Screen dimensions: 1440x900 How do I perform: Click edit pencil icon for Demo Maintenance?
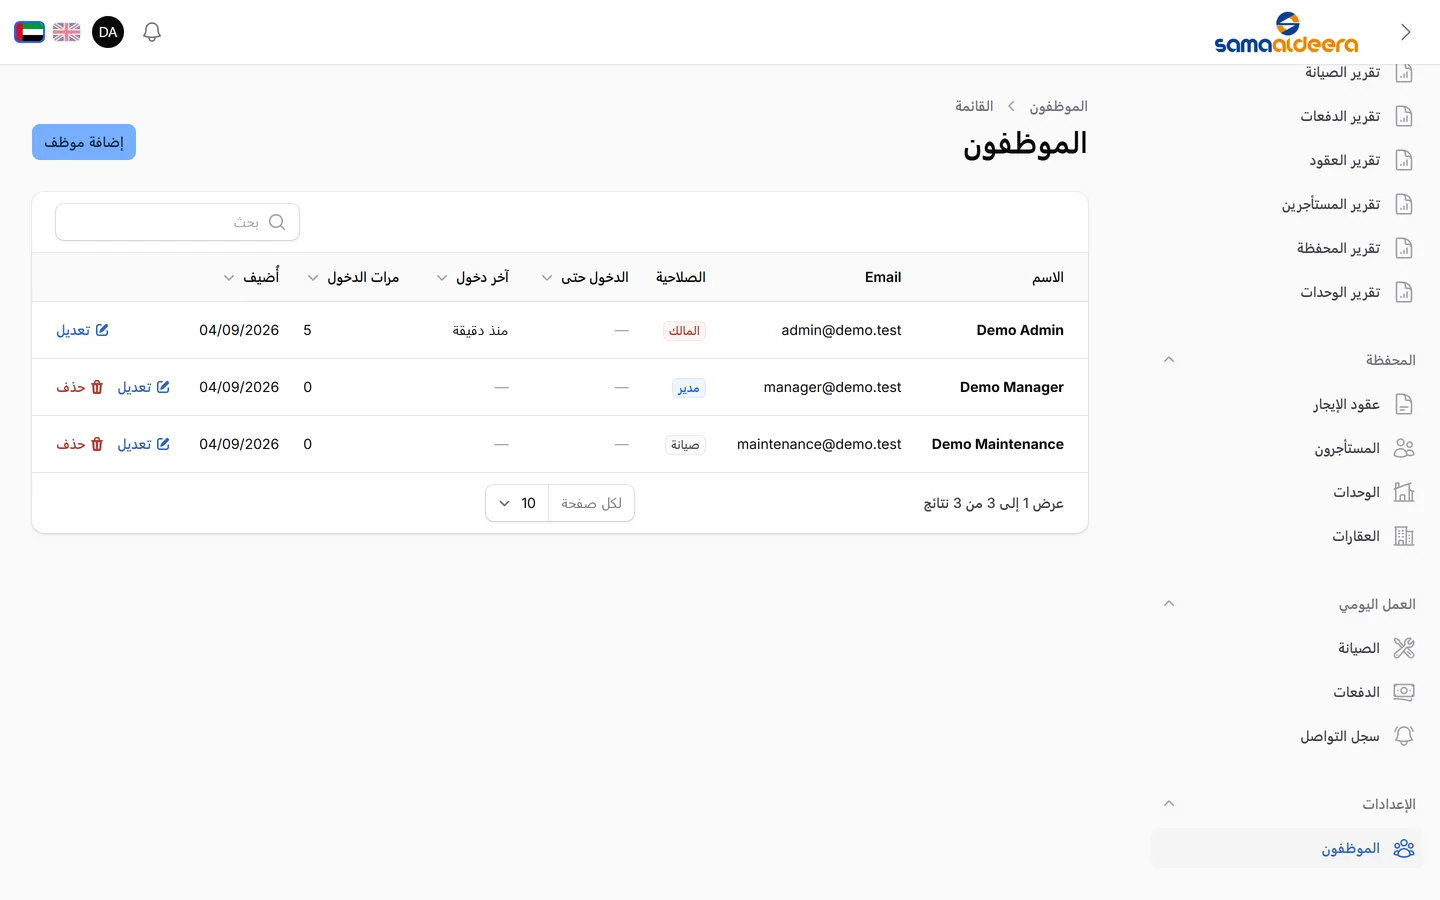[x=163, y=444]
